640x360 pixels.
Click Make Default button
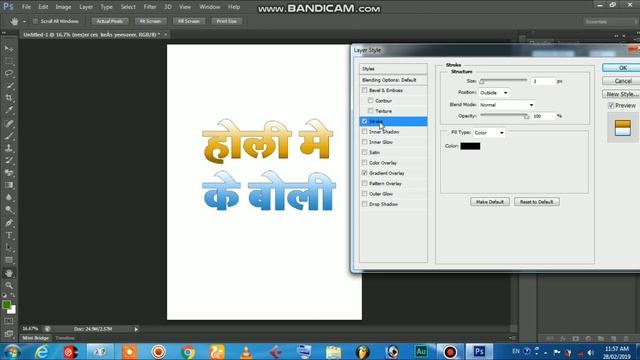point(489,202)
